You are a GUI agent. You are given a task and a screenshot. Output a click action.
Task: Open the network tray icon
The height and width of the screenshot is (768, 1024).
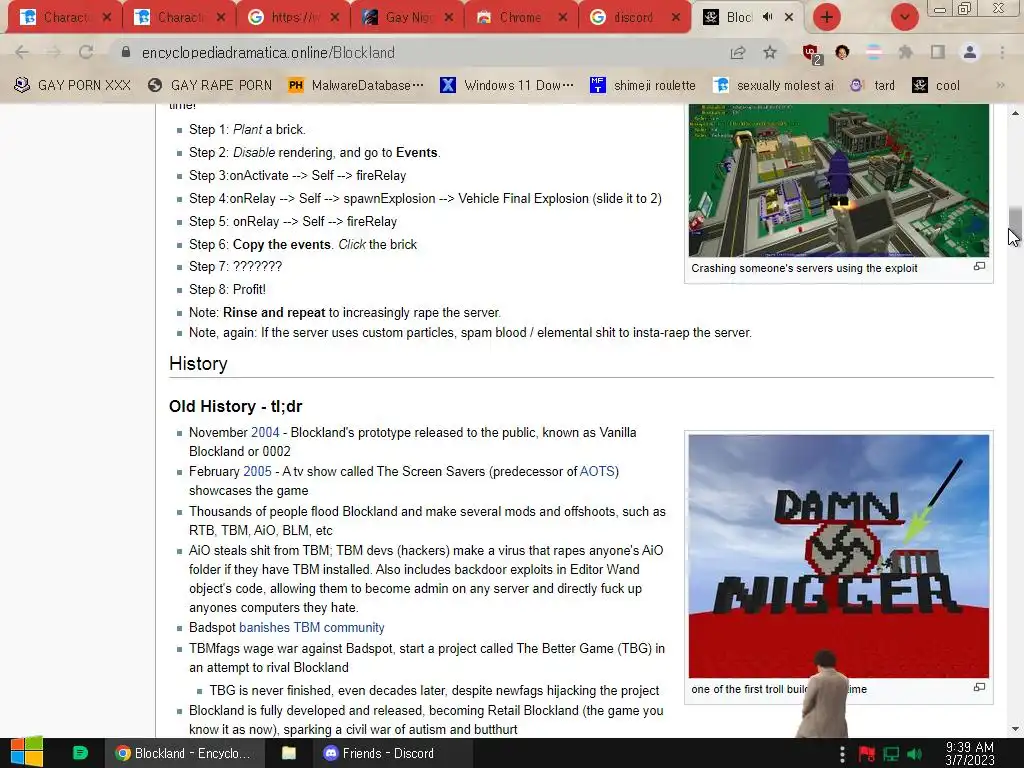tap(891, 754)
